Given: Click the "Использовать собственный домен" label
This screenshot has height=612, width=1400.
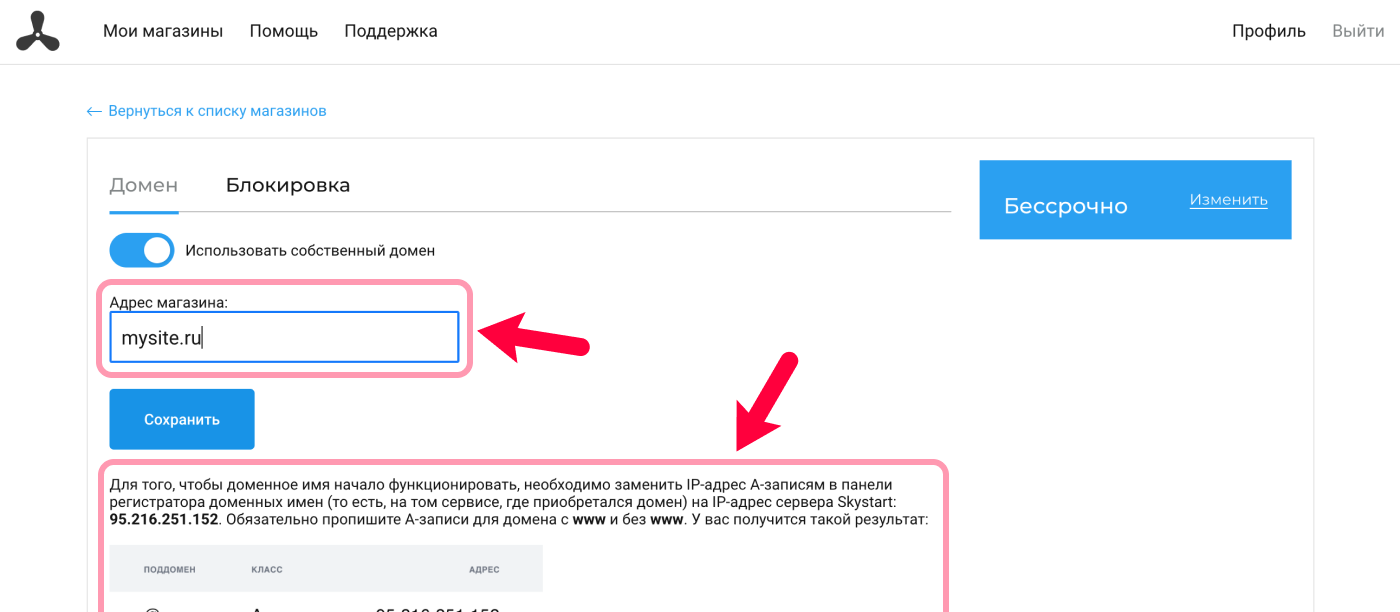Looking at the screenshot, I should click(x=310, y=251).
